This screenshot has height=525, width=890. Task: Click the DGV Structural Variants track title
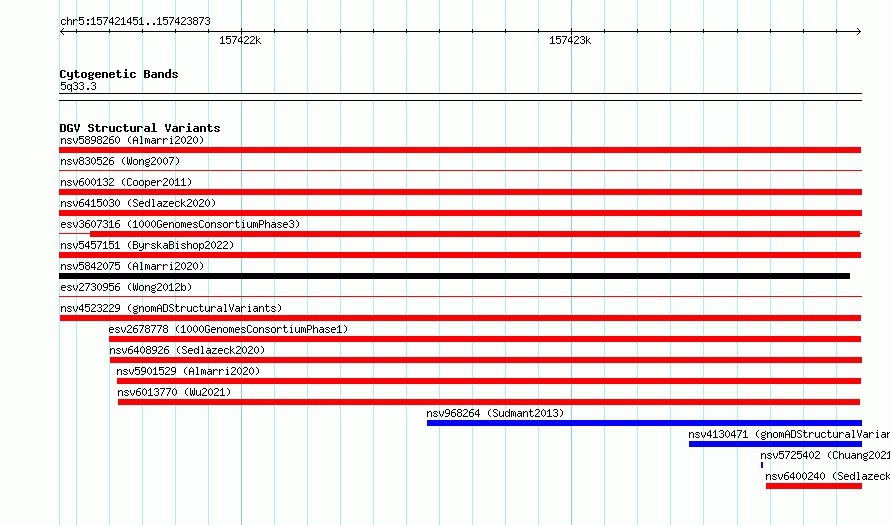coord(140,128)
